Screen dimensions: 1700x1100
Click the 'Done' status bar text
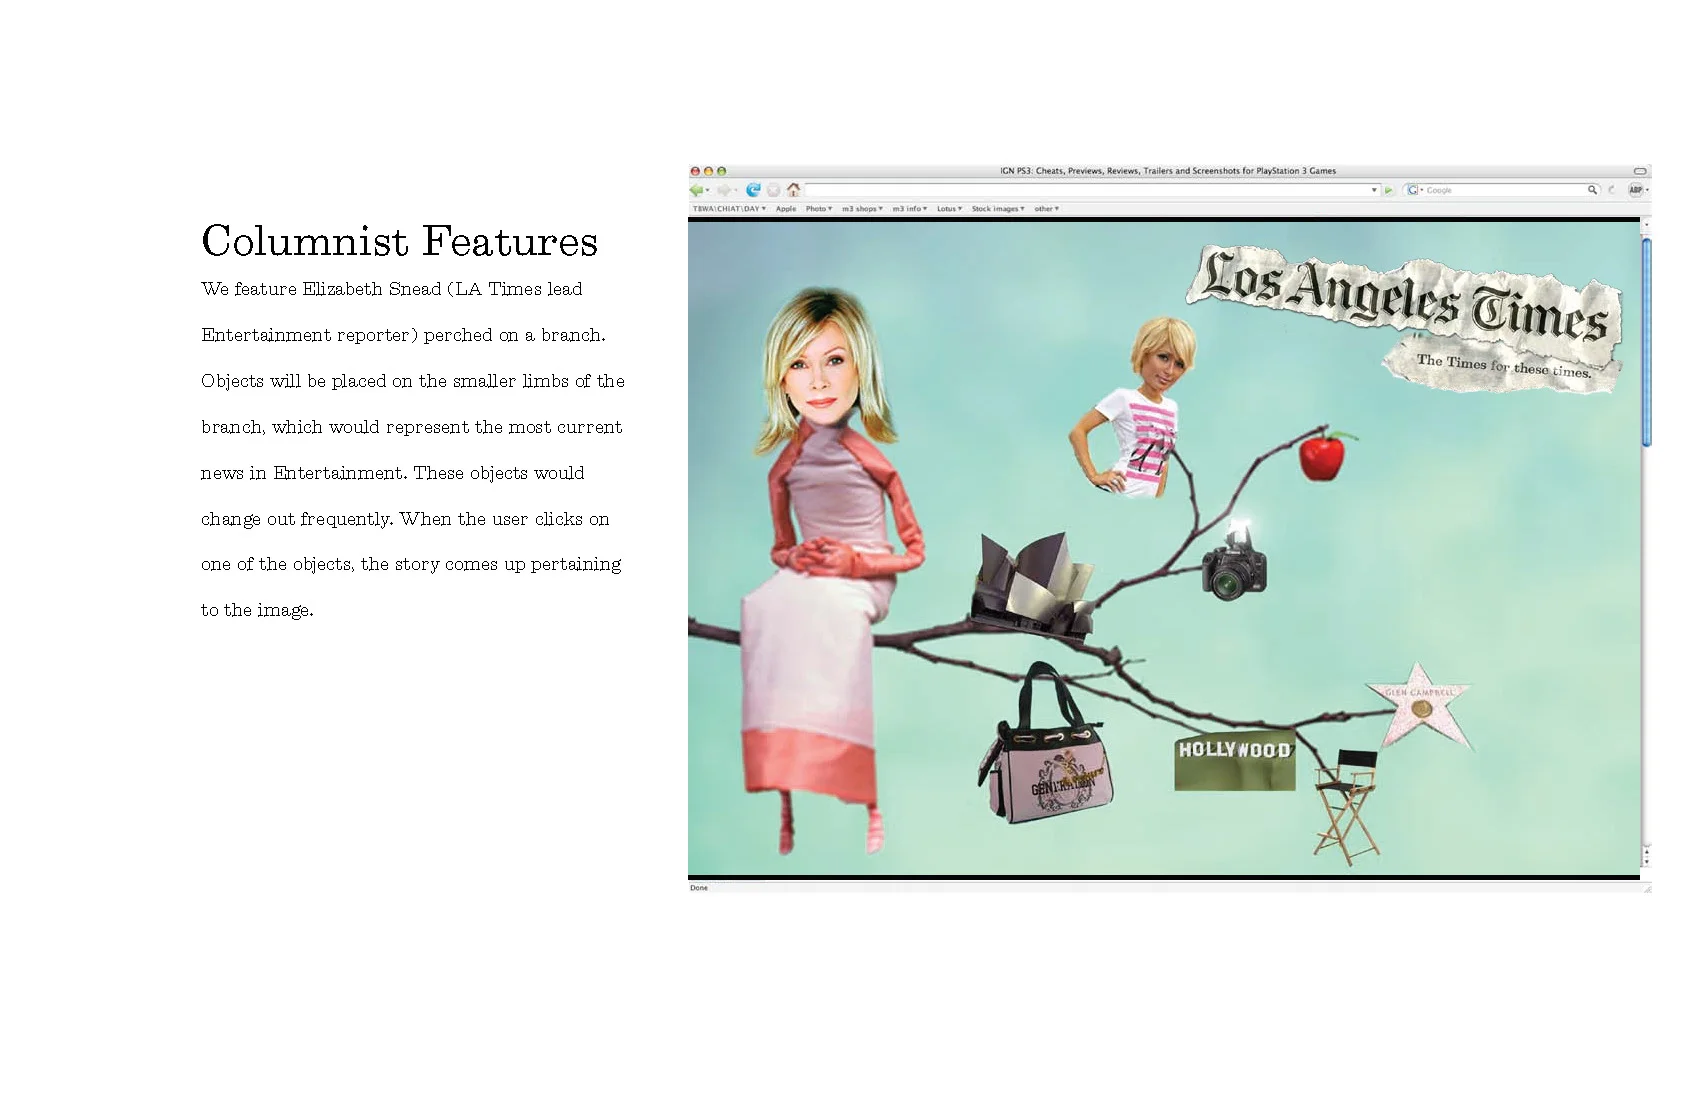pyautogui.click(x=699, y=888)
